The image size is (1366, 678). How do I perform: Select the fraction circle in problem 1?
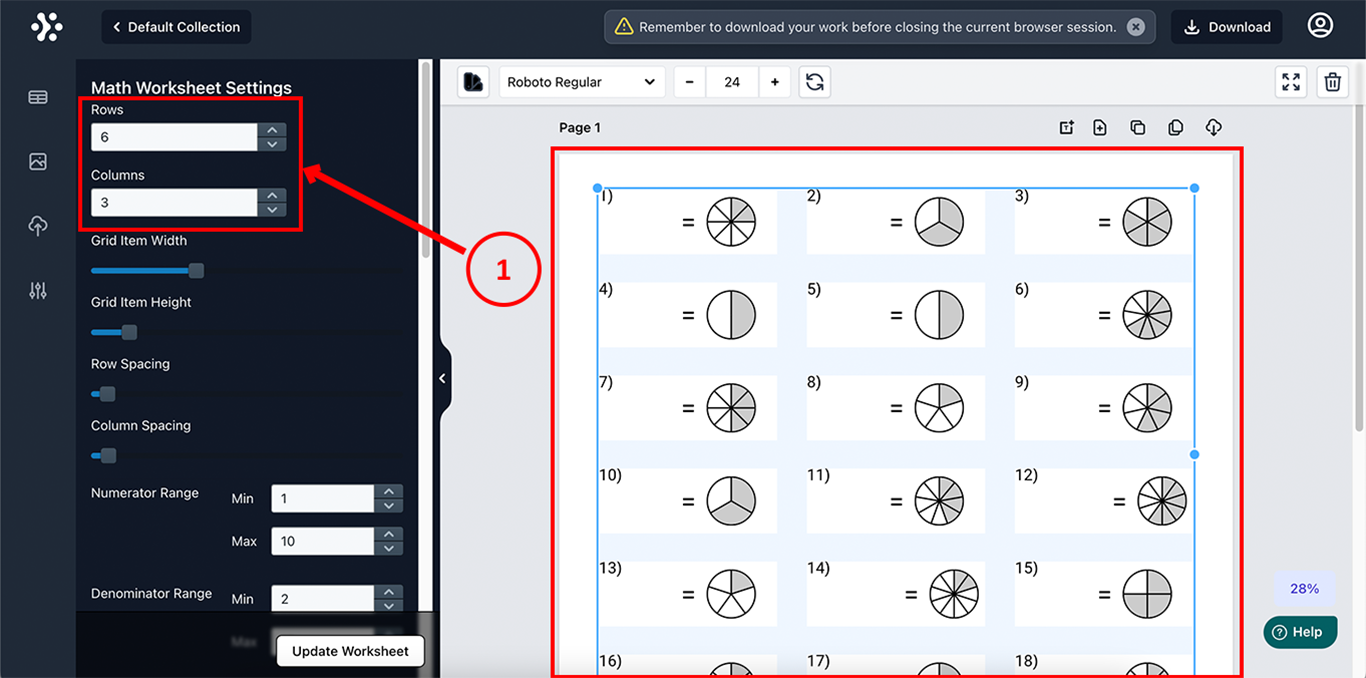tap(731, 222)
